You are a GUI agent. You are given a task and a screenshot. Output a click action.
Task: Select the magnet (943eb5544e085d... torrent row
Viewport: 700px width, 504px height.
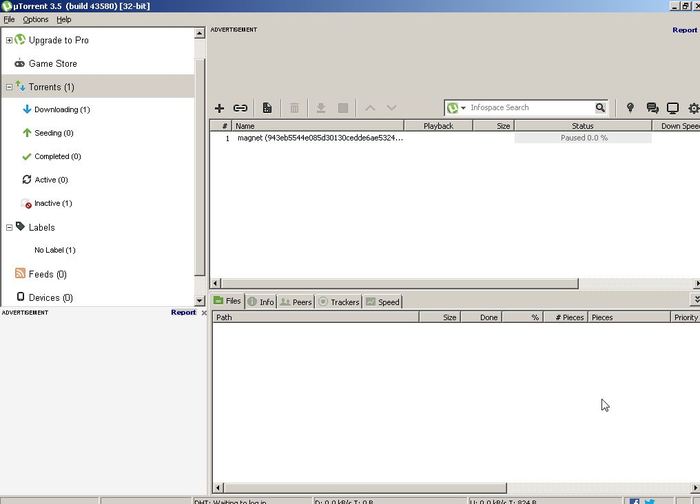[455, 138]
